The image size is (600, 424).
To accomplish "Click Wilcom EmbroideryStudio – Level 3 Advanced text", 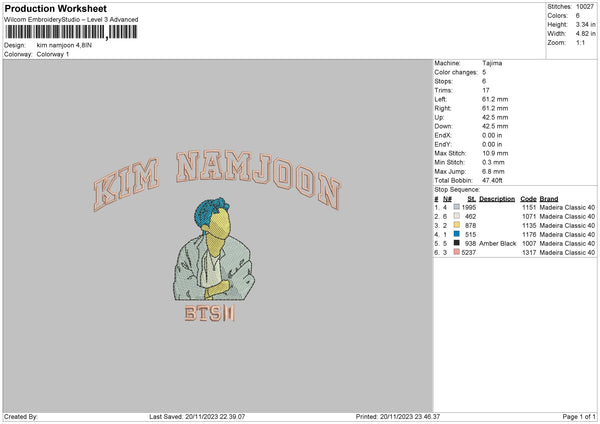I will tap(71, 20).
